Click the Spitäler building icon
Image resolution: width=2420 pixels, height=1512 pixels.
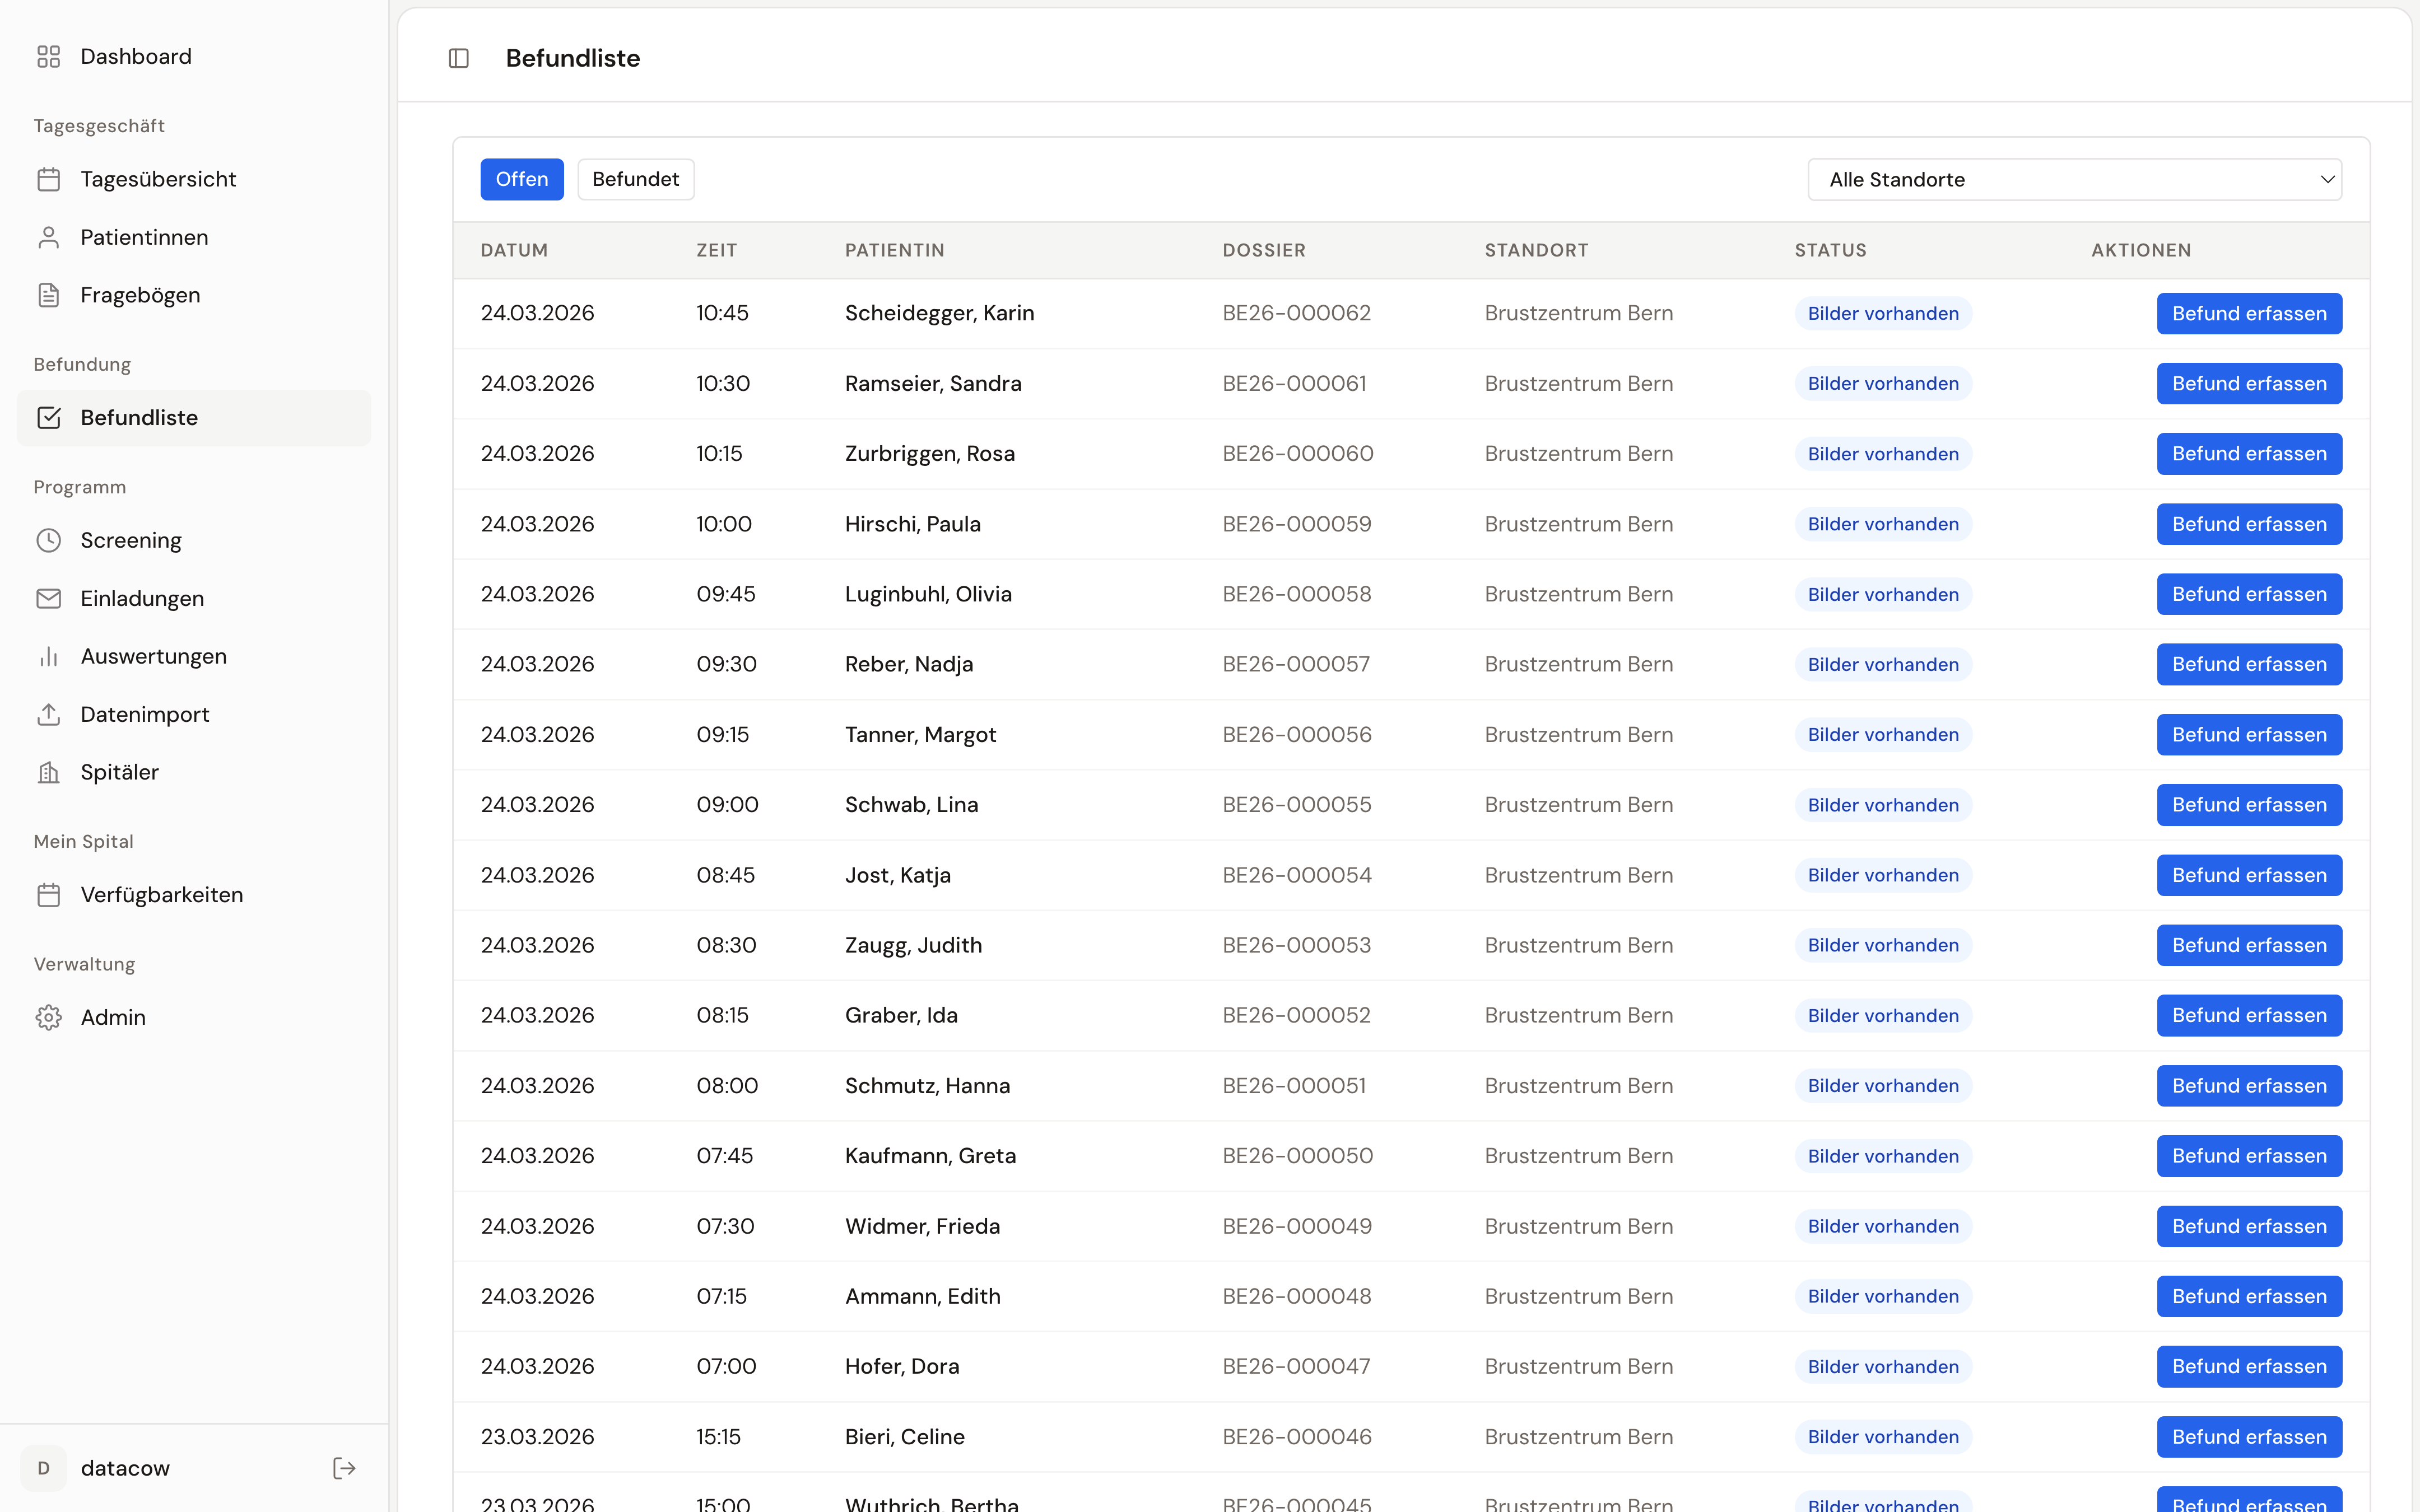[49, 772]
